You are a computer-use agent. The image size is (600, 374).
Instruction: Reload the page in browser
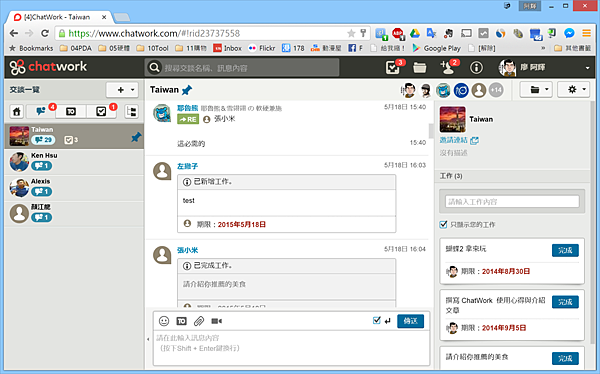click(x=45, y=33)
